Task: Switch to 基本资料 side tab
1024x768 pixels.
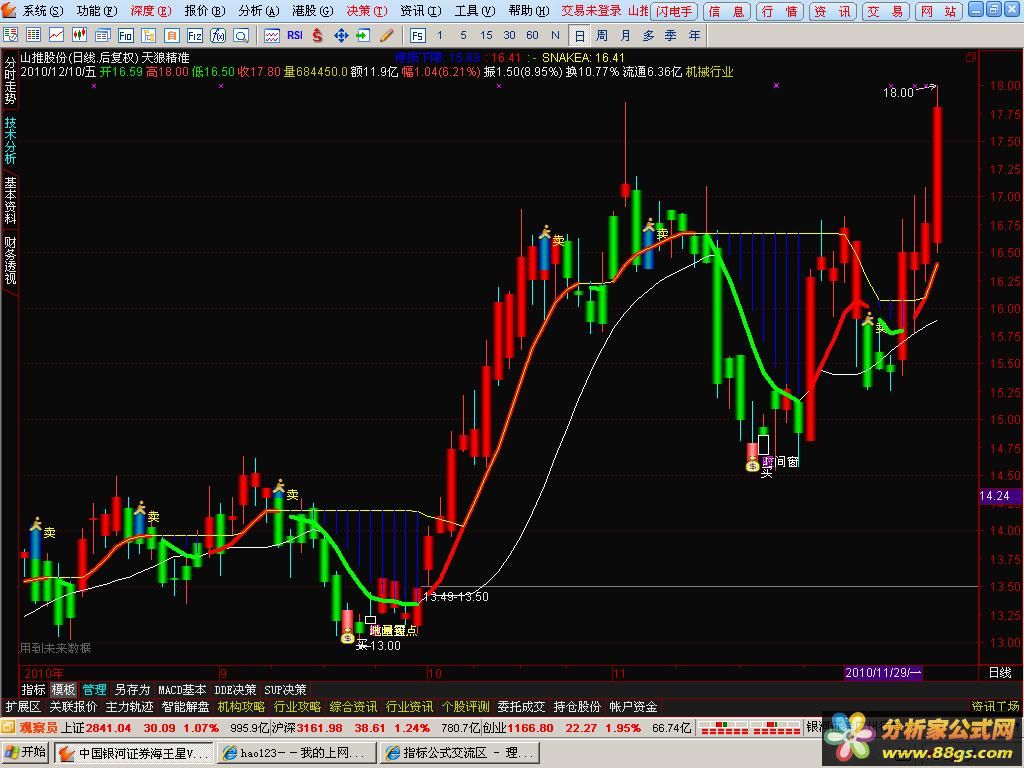Action: tap(10, 200)
